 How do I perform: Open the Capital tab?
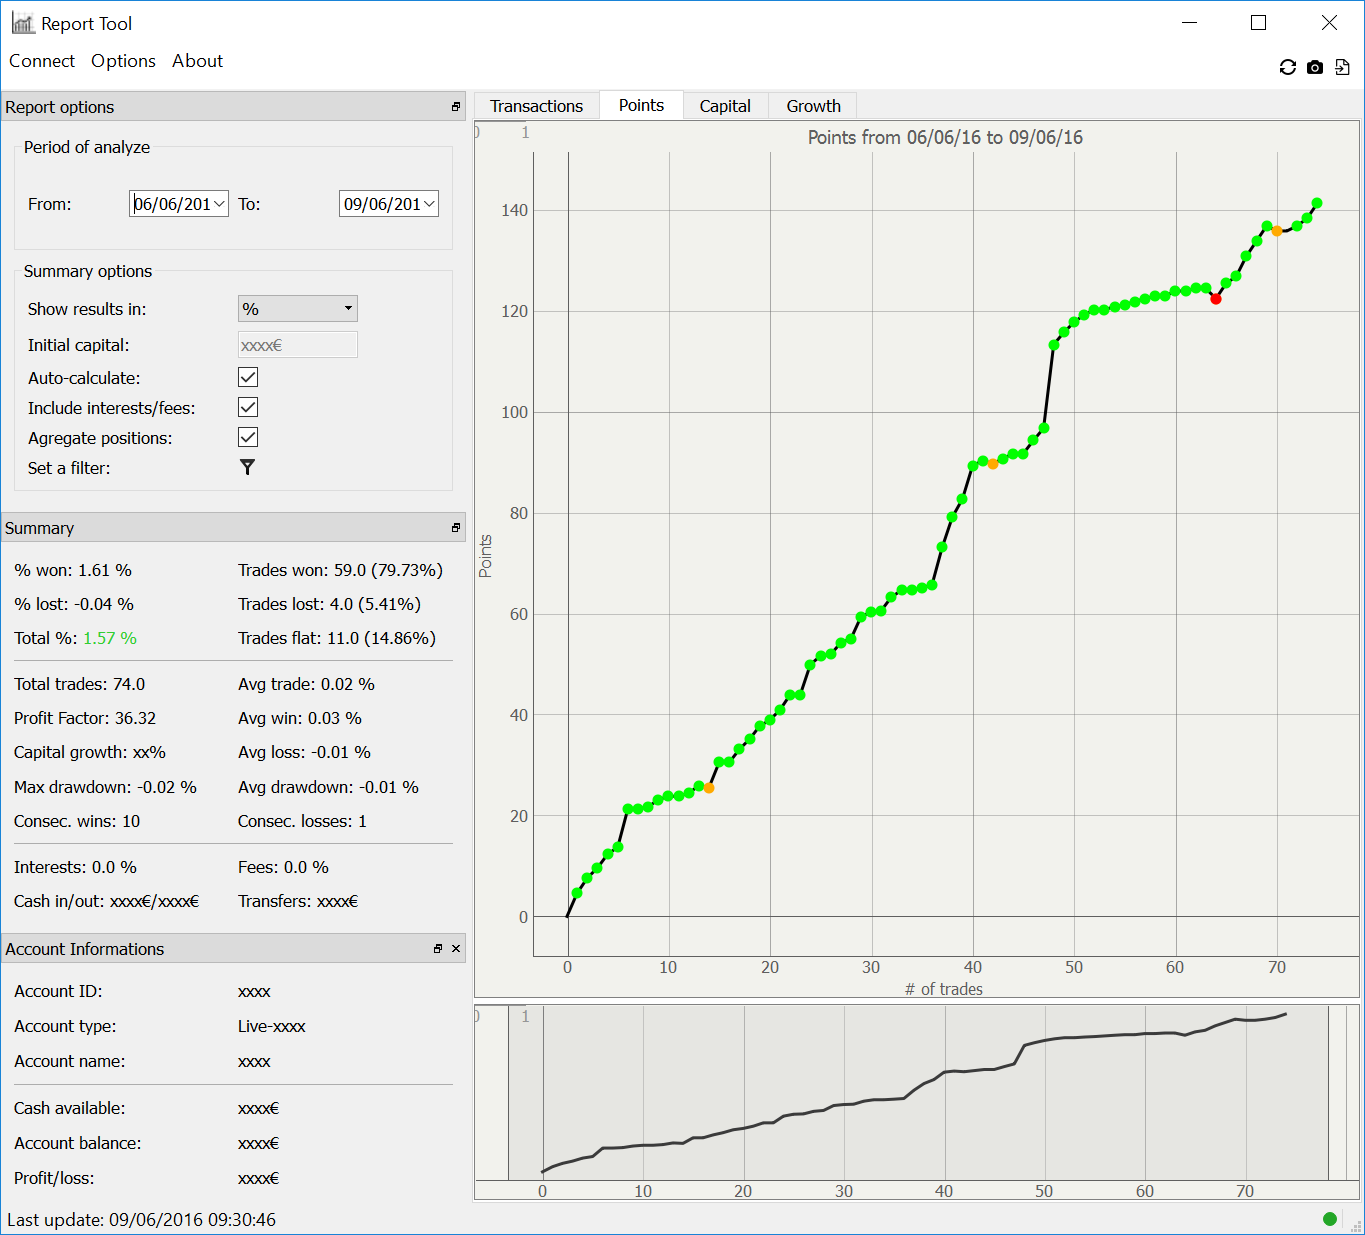[725, 106]
